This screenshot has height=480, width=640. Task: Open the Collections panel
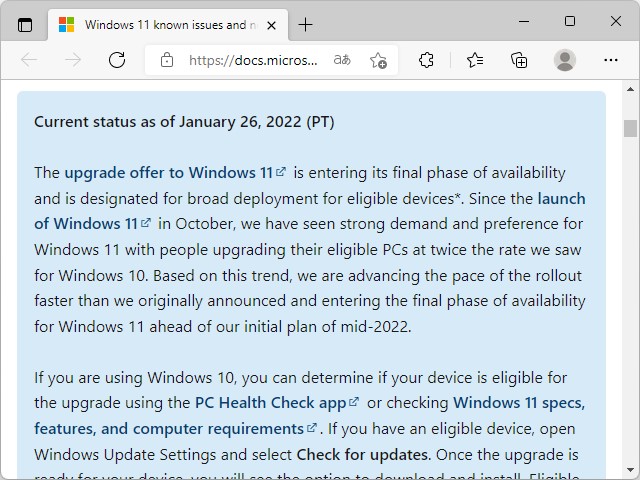point(519,60)
